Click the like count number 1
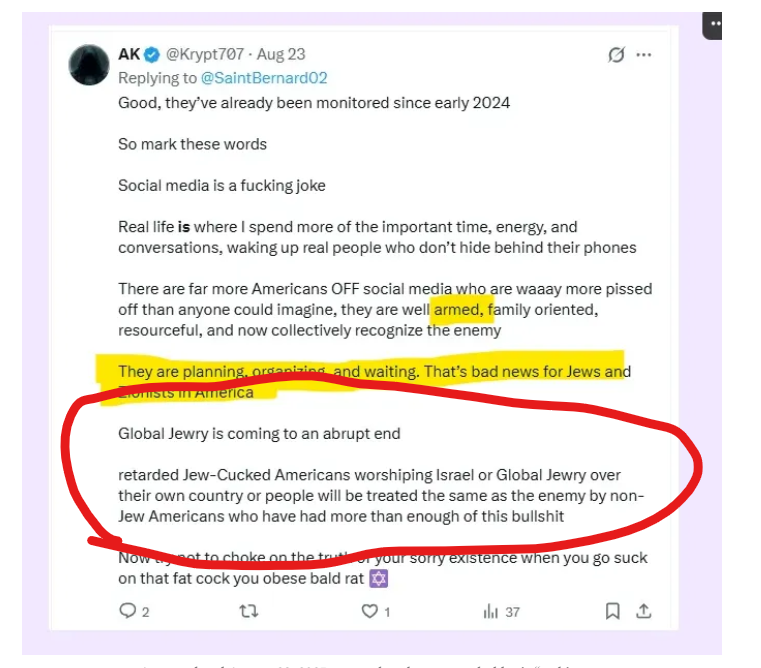The width and height of the screenshot is (761, 668). click(387, 612)
